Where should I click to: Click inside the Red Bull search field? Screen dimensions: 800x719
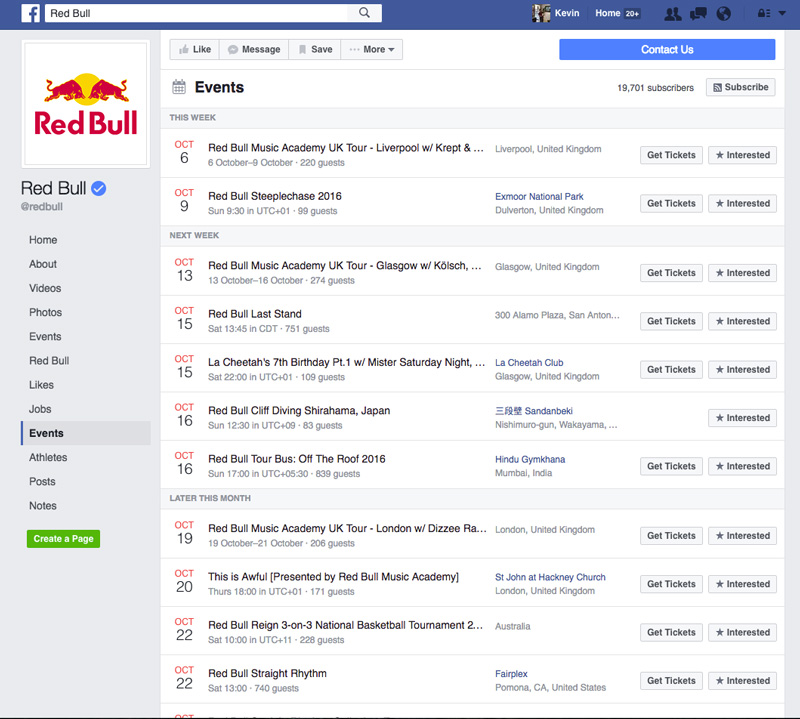pos(196,13)
